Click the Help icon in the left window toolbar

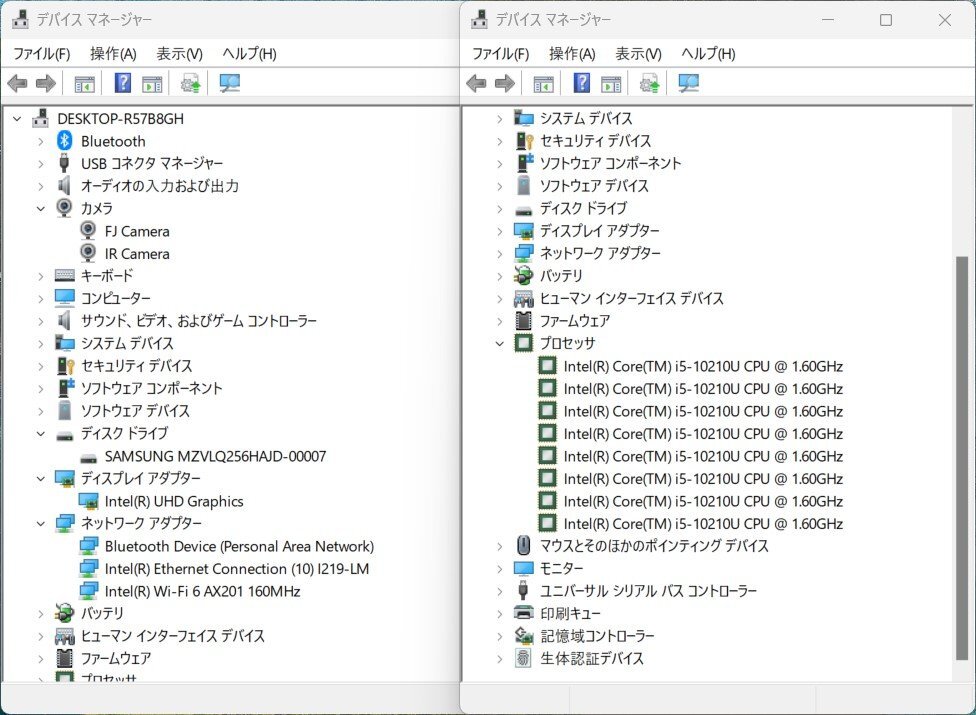(x=123, y=84)
